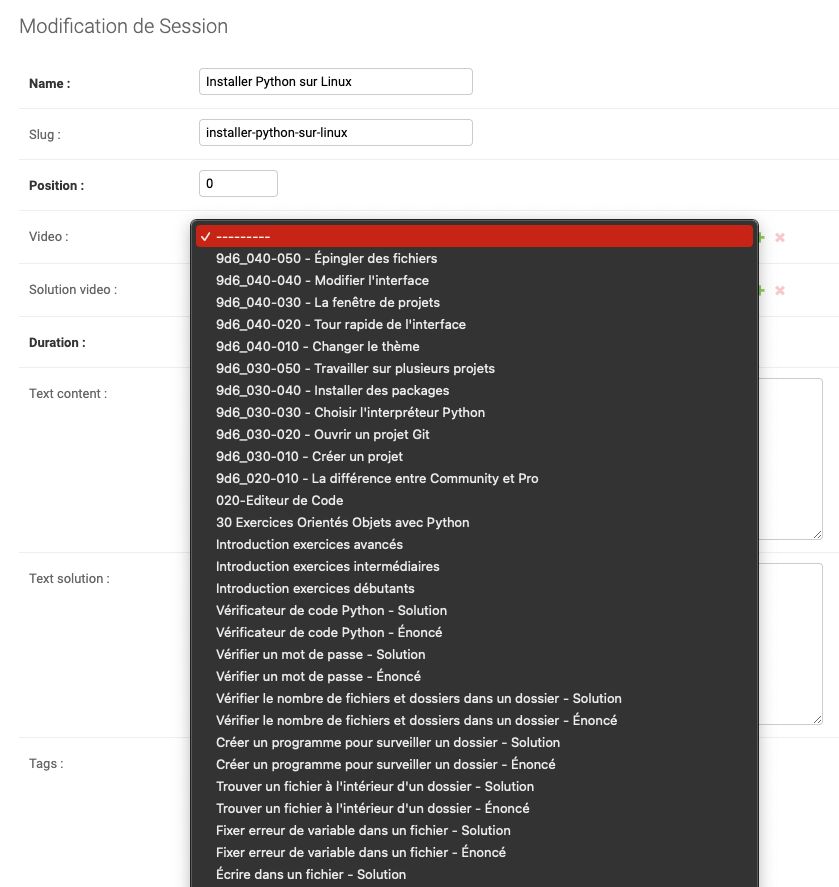Choose '9d6_040-050 - Épingler des fichiers' option
Image resolution: width=839 pixels, height=887 pixels.
(326, 258)
